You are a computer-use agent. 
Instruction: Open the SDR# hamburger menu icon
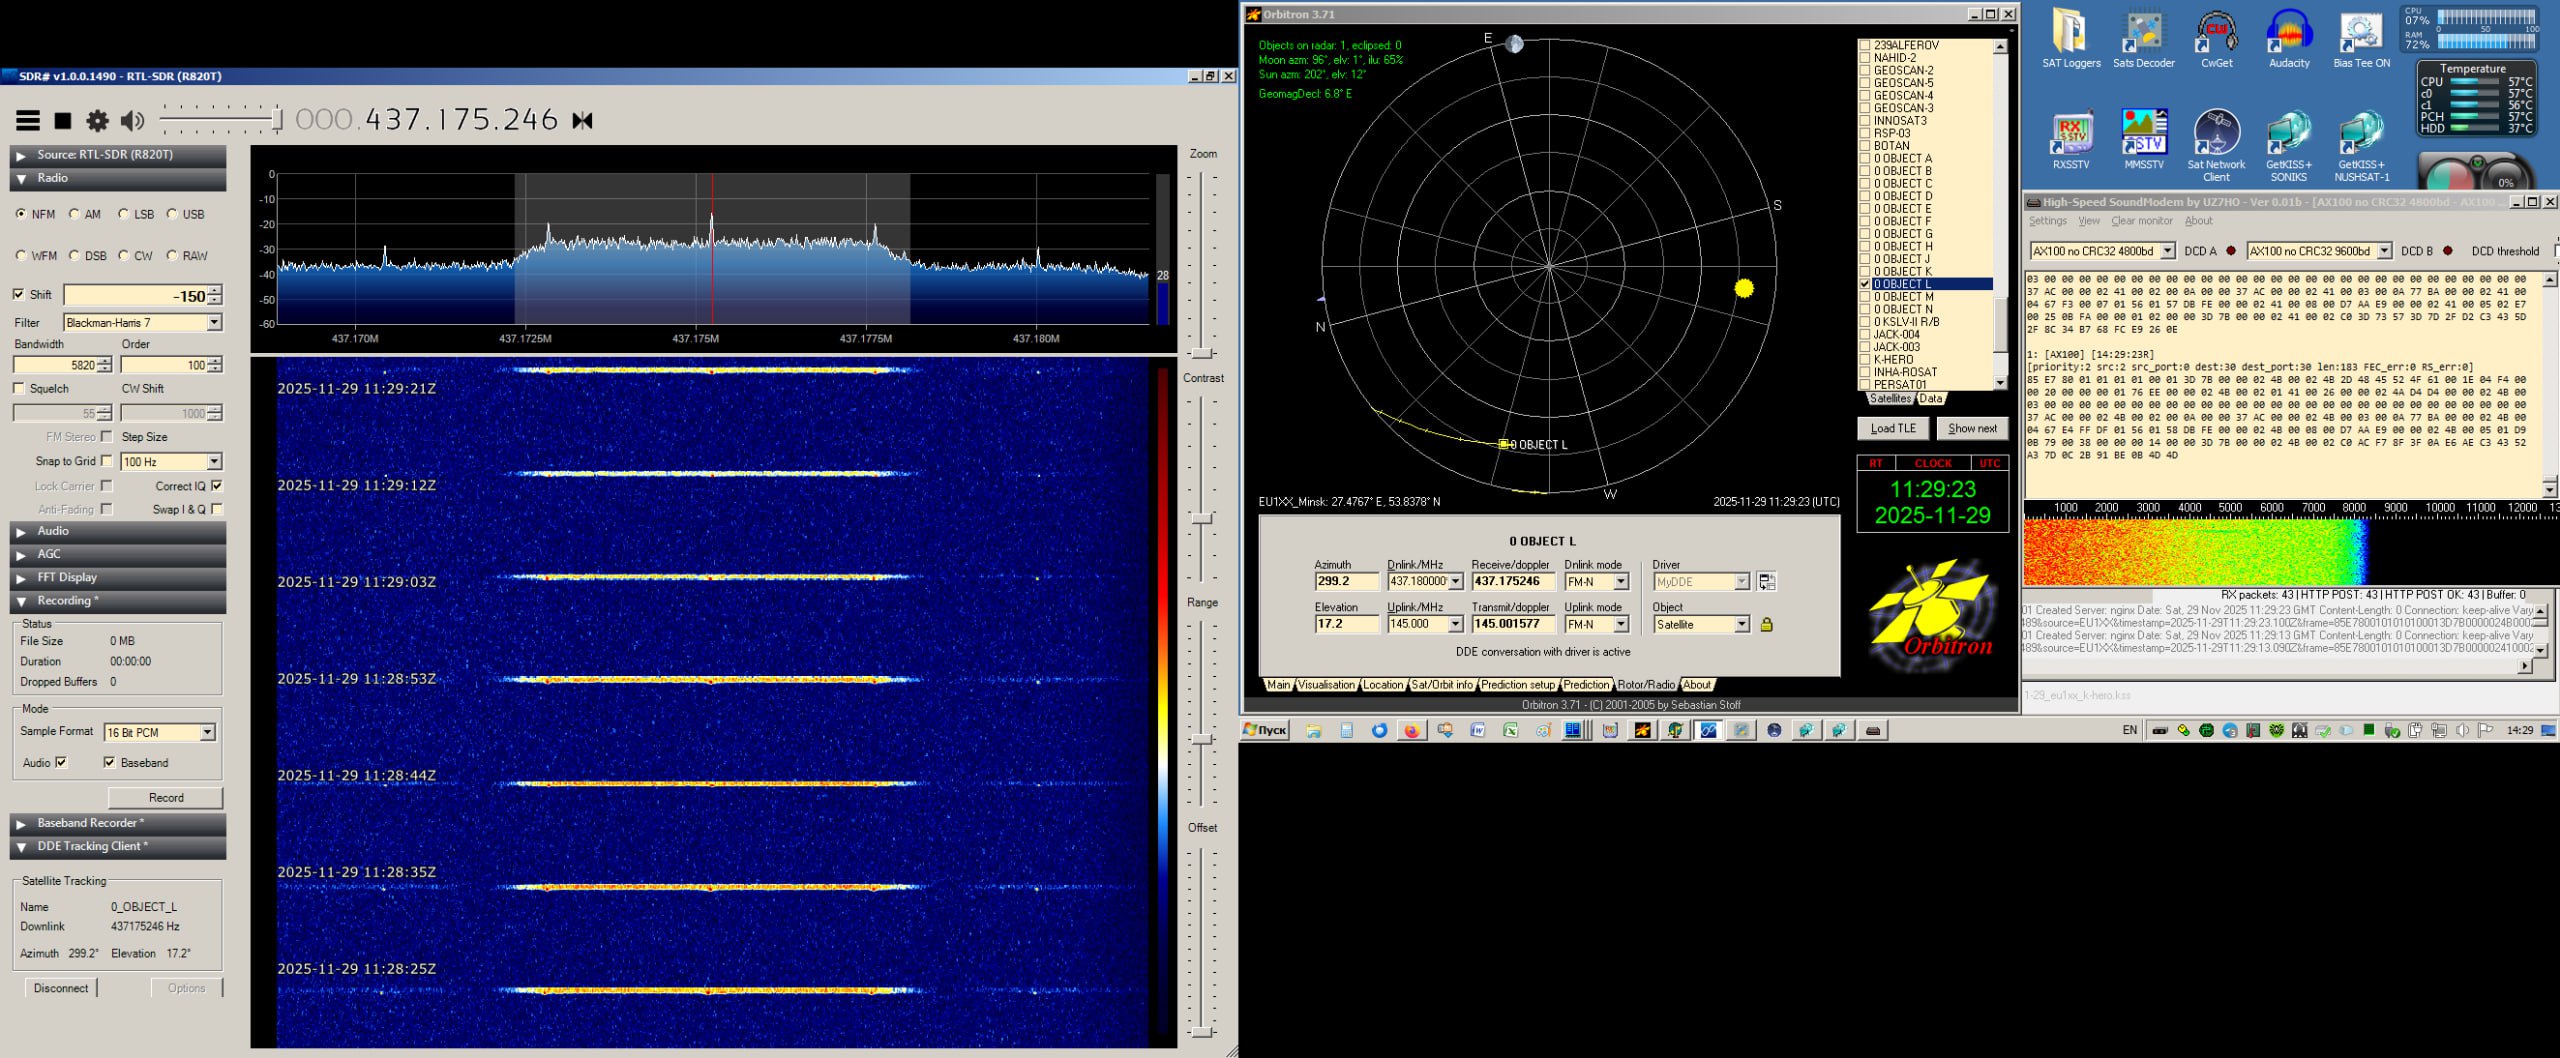tap(28, 121)
